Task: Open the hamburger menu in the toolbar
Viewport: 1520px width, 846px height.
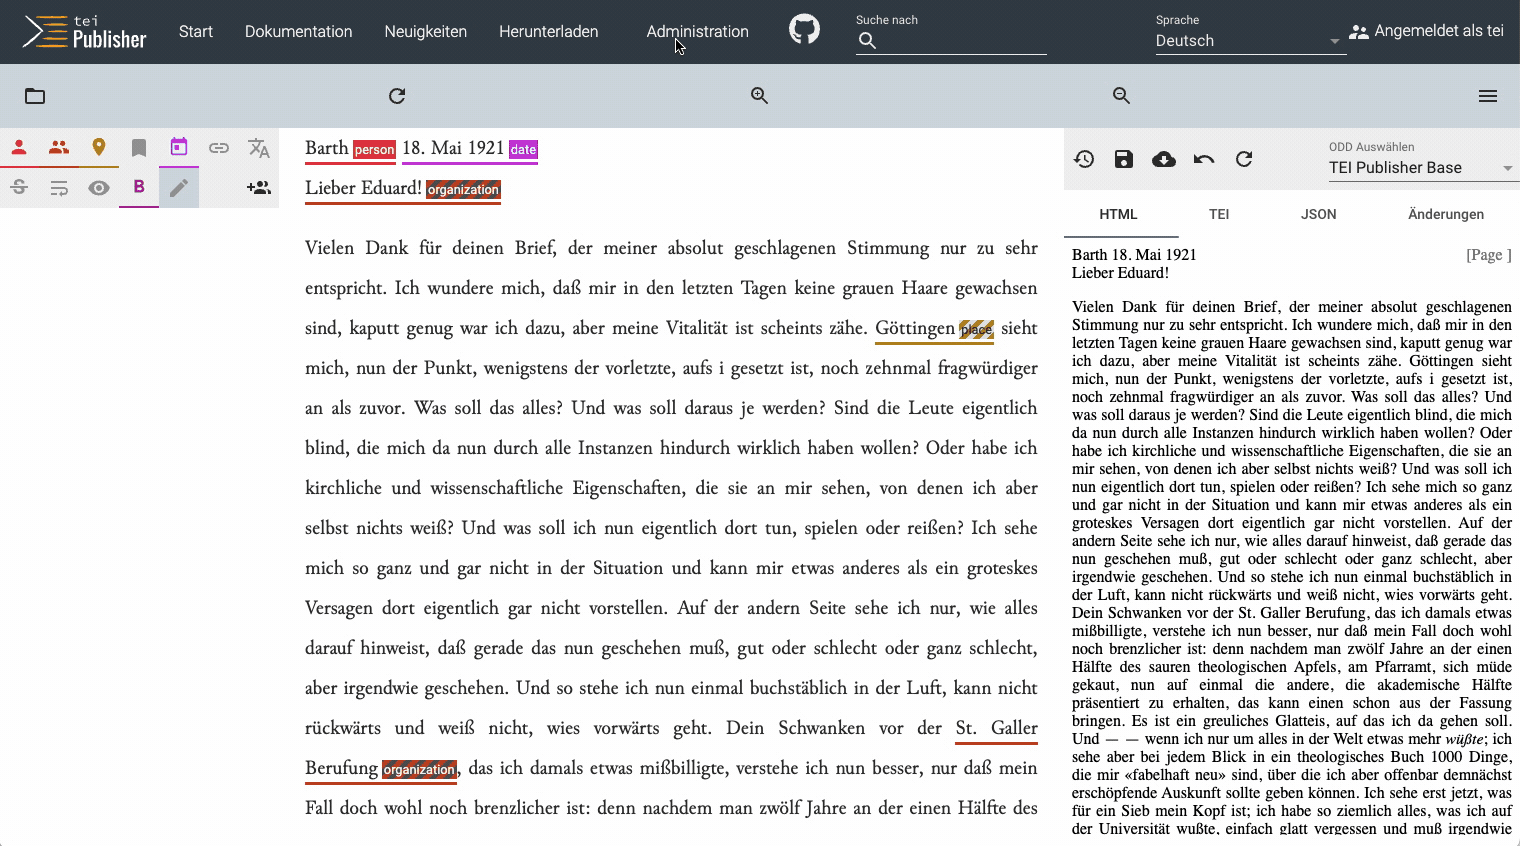Action: point(1488,96)
